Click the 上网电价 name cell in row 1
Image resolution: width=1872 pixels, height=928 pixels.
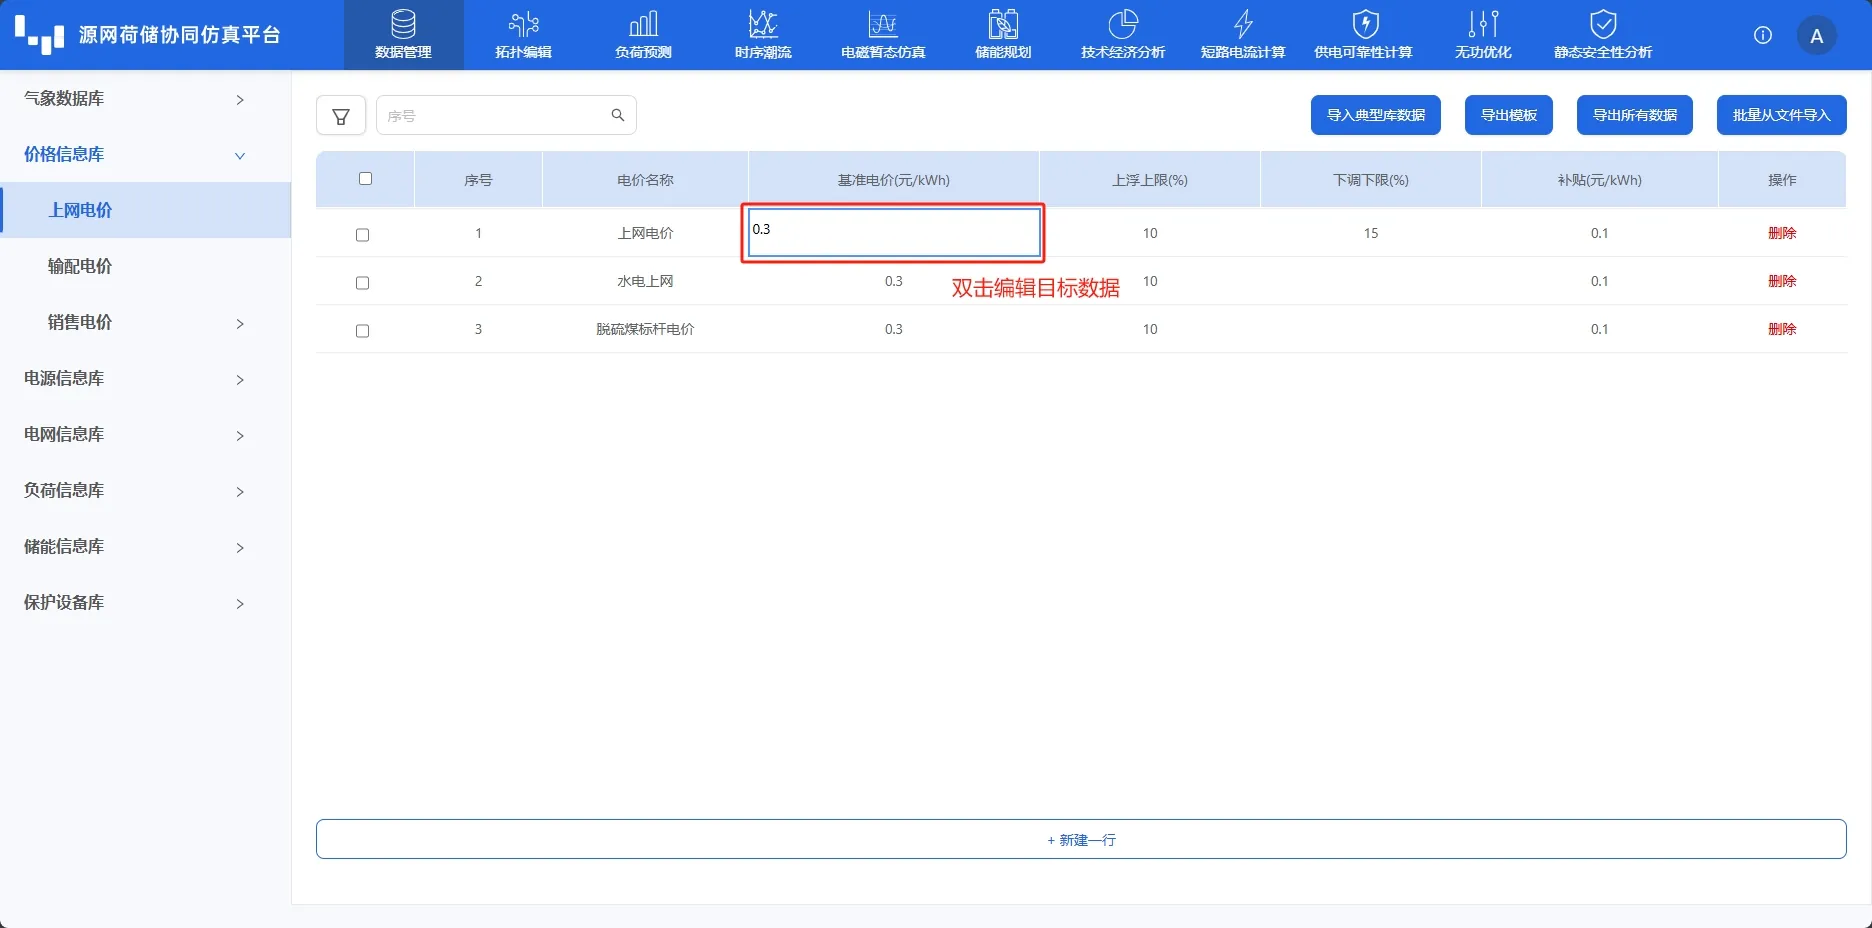click(645, 233)
